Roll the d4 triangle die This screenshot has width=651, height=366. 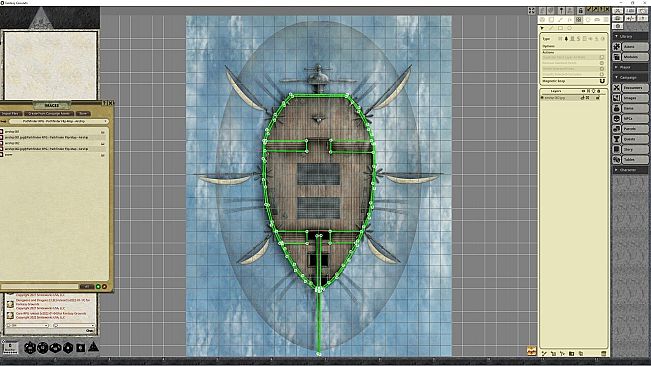[x=93, y=346]
